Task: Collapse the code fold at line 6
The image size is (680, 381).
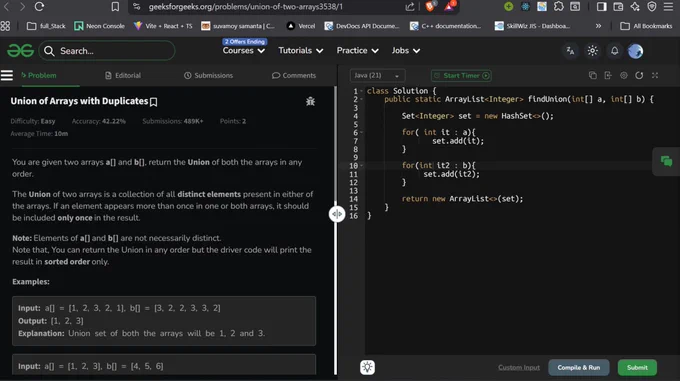Action: click(362, 133)
